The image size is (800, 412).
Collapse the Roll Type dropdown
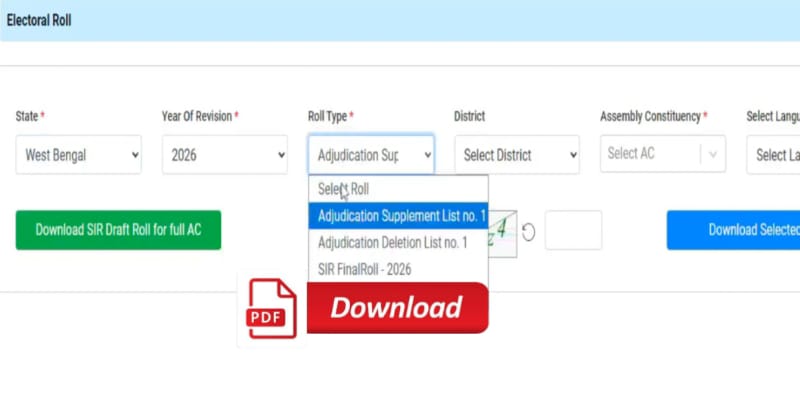371,155
